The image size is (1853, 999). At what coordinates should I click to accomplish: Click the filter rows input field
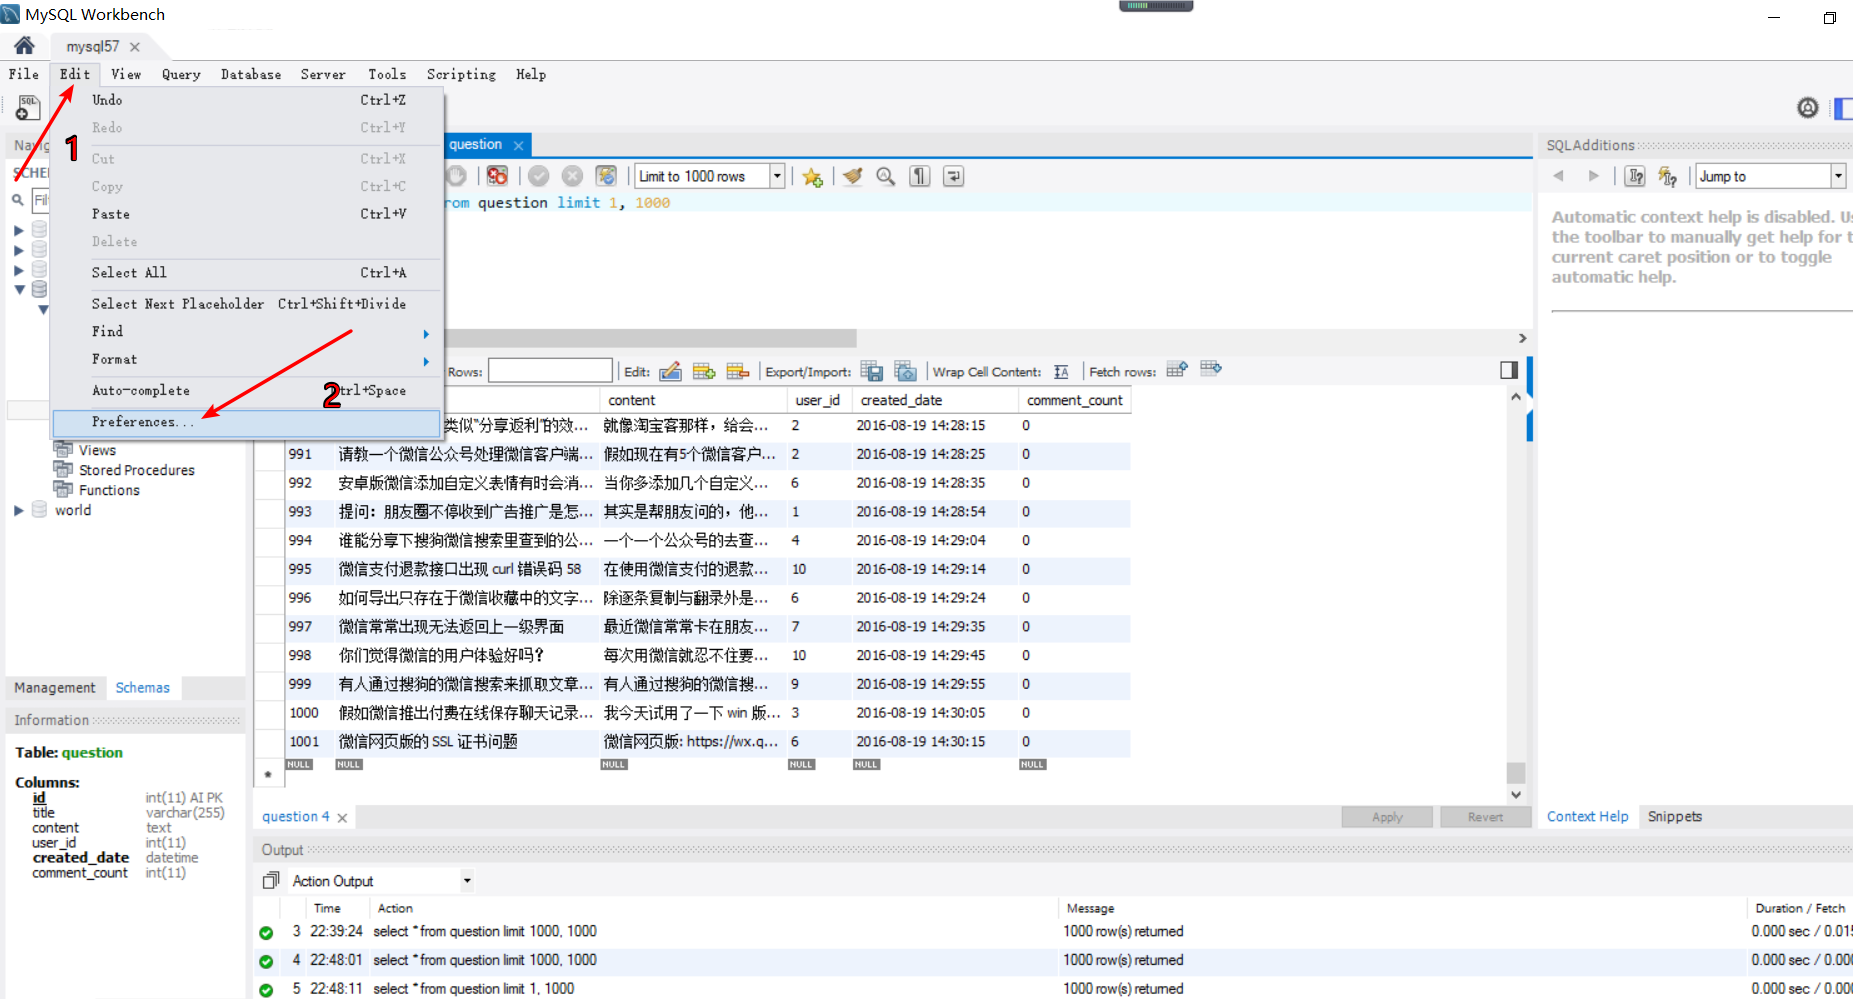pos(550,371)
